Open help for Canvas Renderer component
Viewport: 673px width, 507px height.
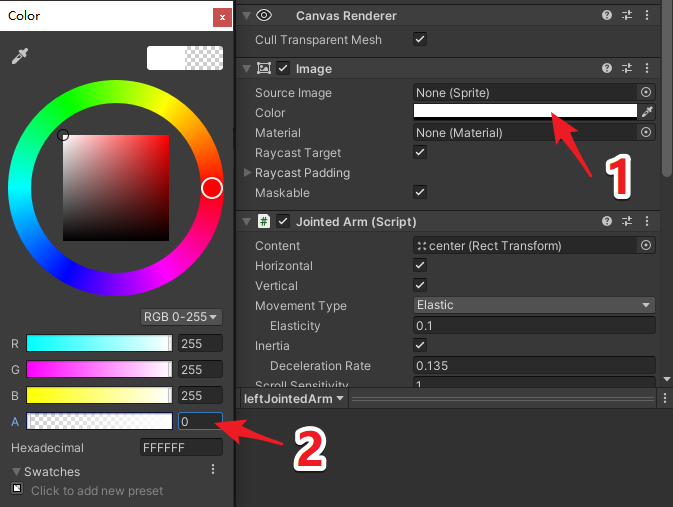coord(607,15)
